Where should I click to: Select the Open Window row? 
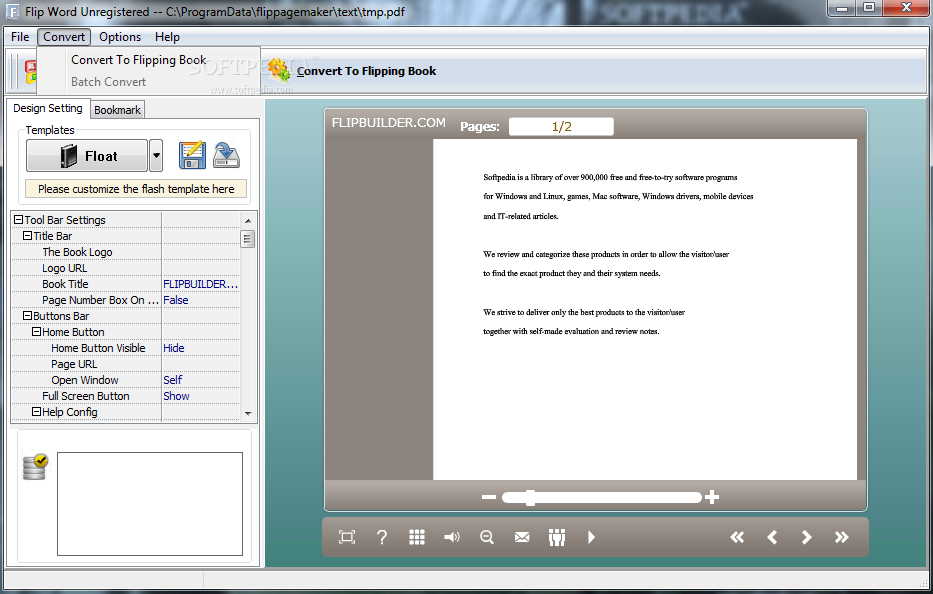point(126,380)
